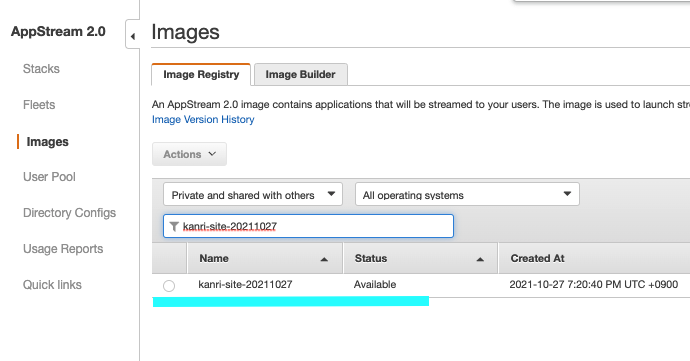This screenshot has height=361, width=690.
Task: Open Private and shared with others dropdown
Action: [253, 194]
